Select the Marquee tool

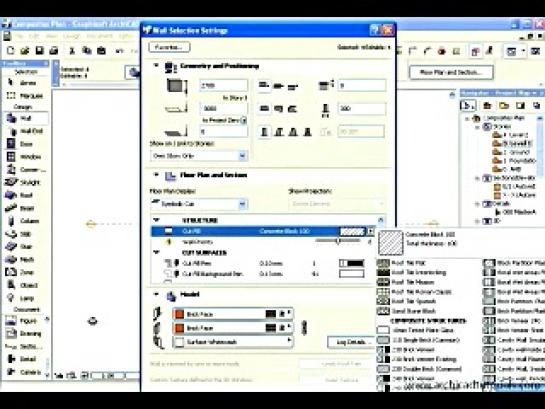(25, 96)
